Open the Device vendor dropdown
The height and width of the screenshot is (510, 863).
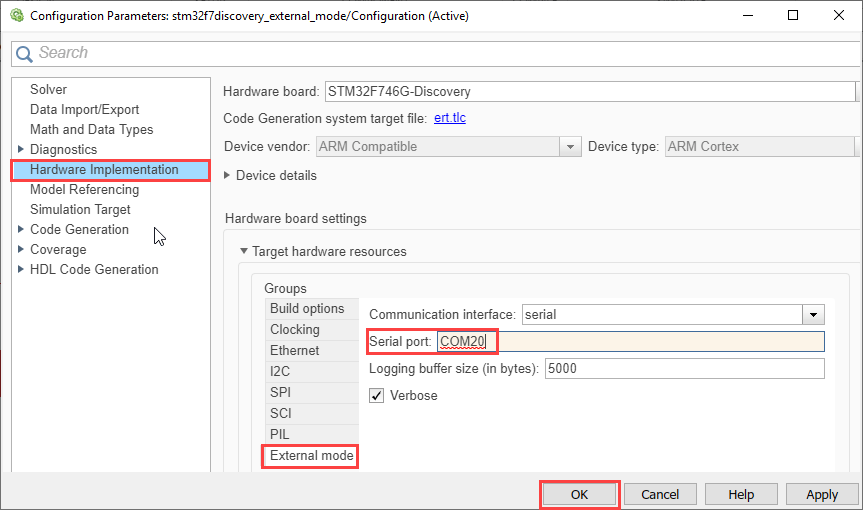click(x=570, y=147)
